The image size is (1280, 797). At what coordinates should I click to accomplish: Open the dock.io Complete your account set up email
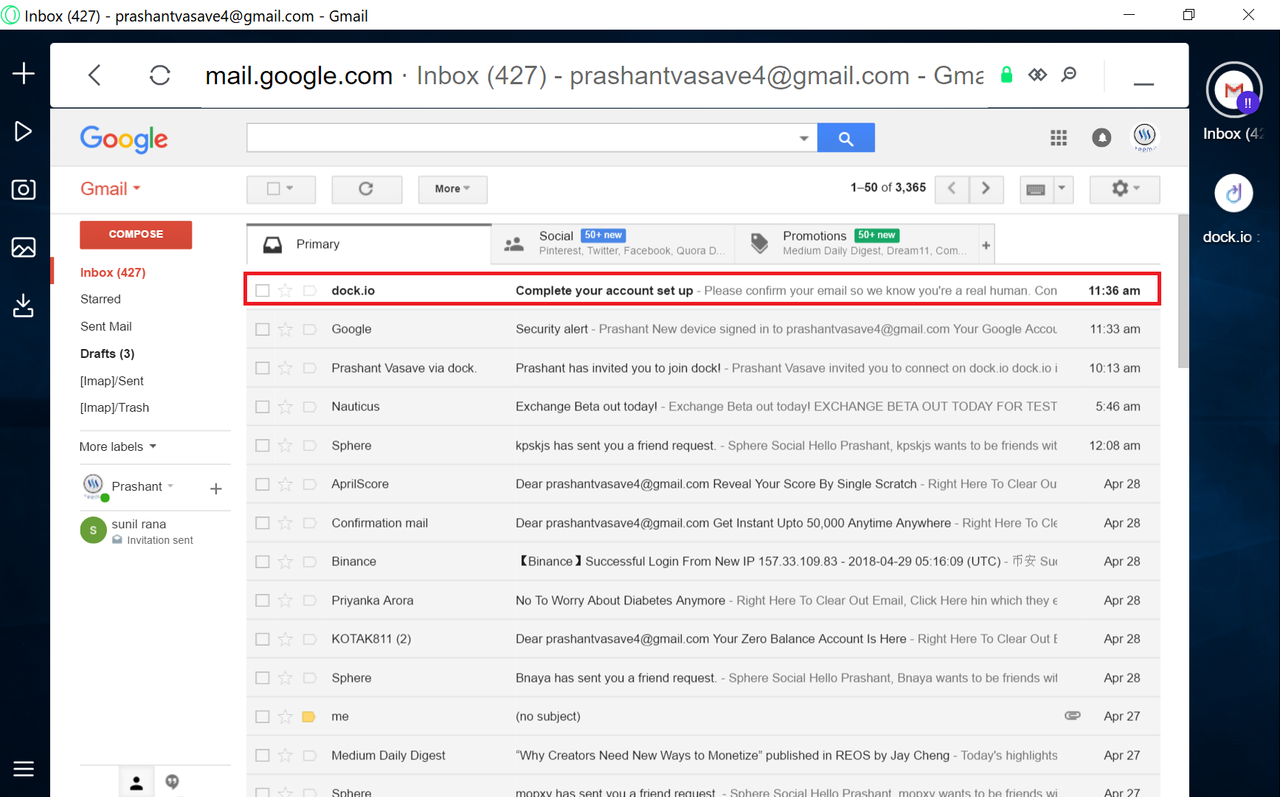(x=703, y=290)
